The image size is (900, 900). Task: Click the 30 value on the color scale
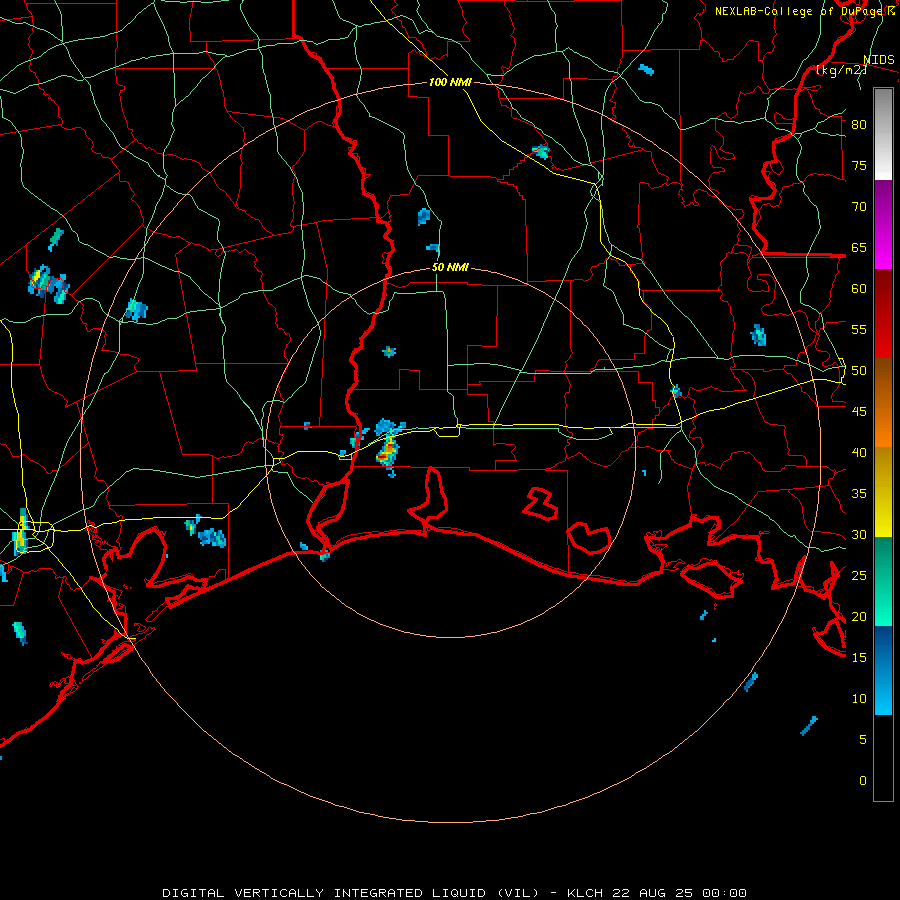coord(859,535)
